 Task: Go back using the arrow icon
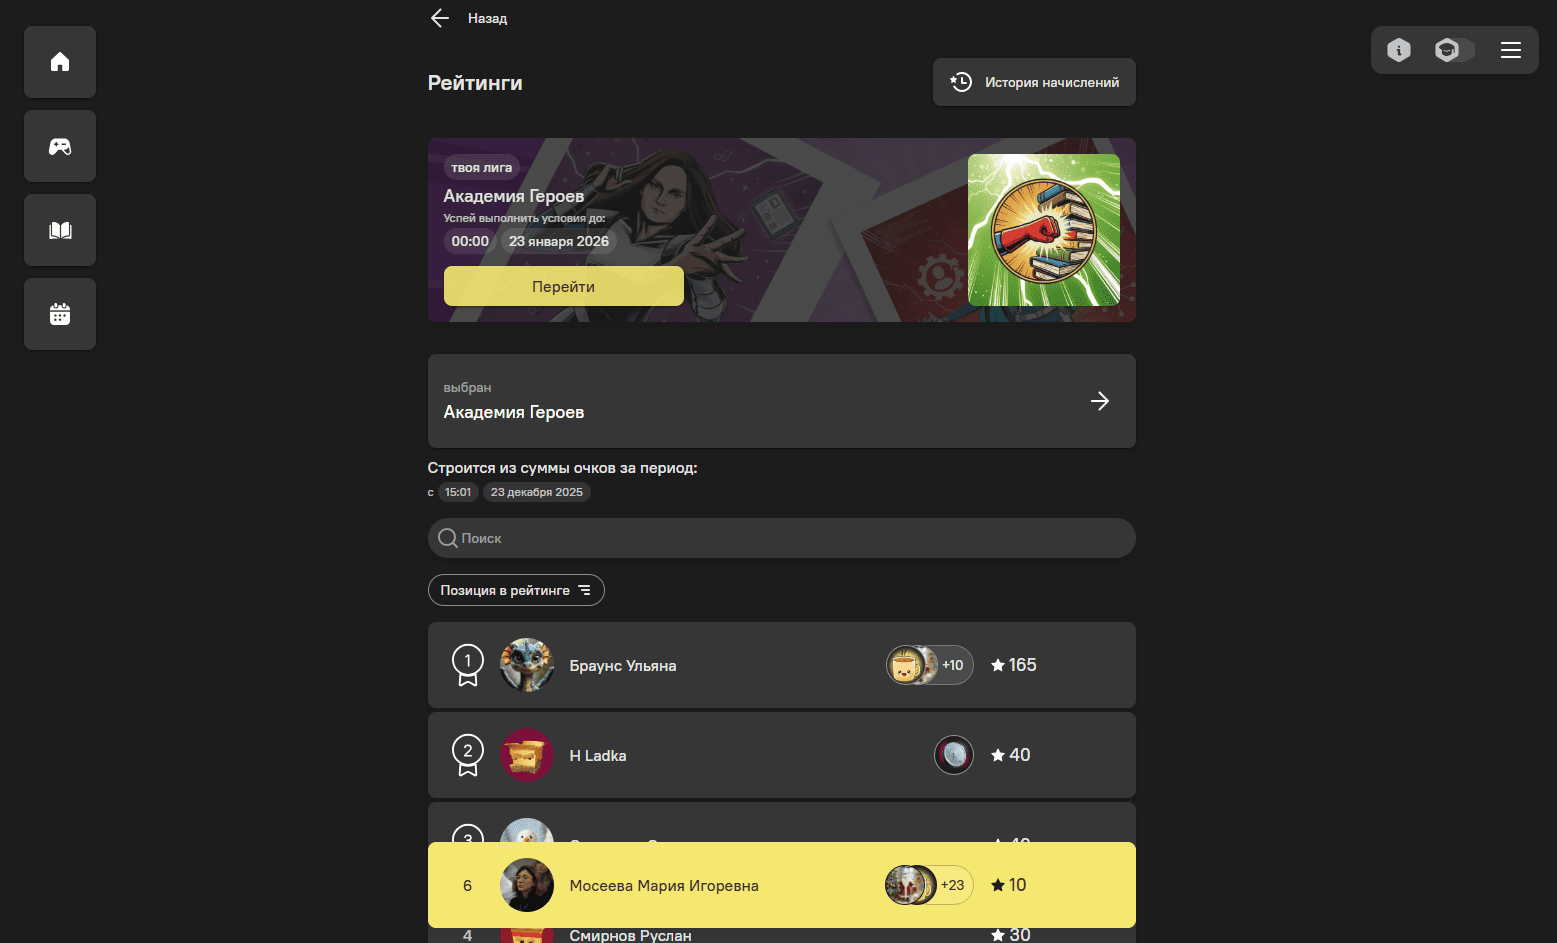click(x=440, y=18)
